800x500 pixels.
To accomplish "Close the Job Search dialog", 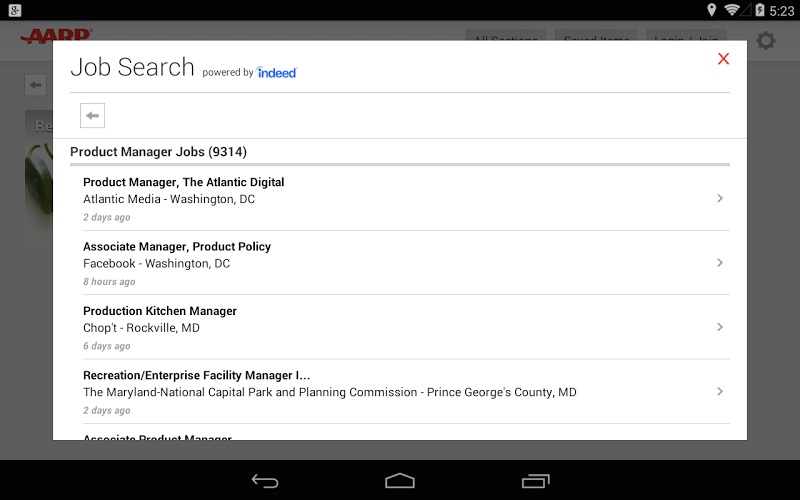I will tap(723, 59).
